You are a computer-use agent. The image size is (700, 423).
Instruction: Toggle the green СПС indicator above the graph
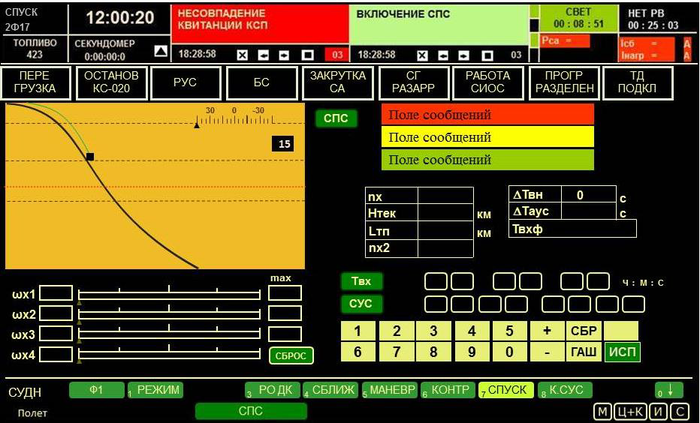pos(335,118)
